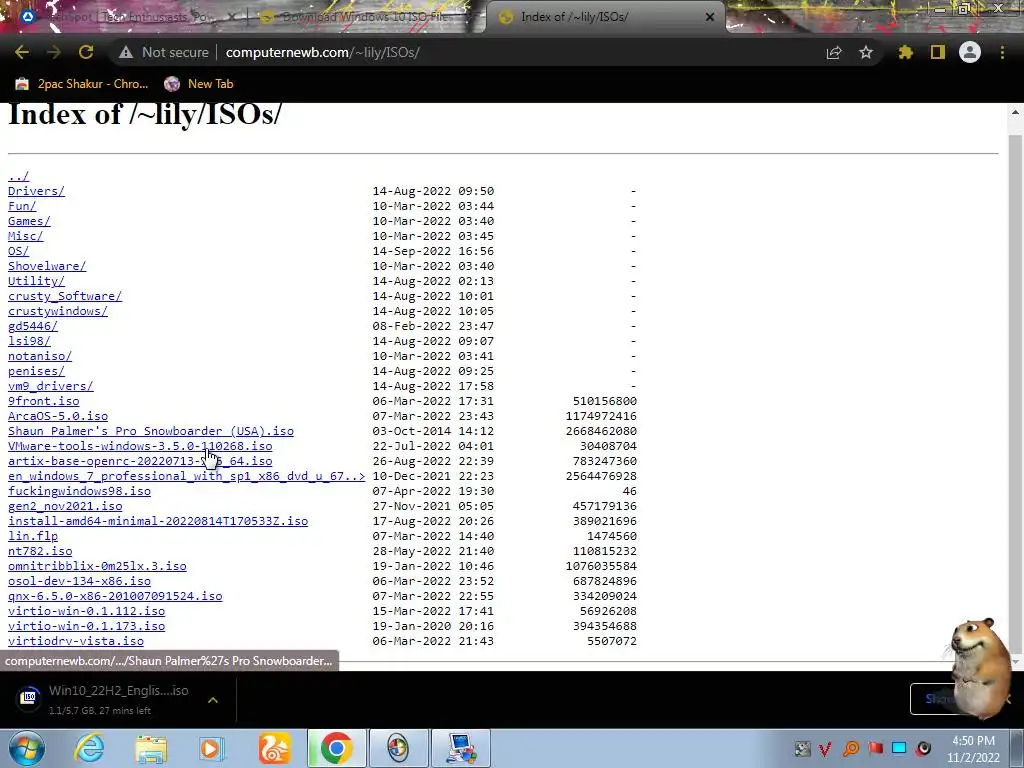
Task: Go back using the browser back arrow
Action: point(22,52)
